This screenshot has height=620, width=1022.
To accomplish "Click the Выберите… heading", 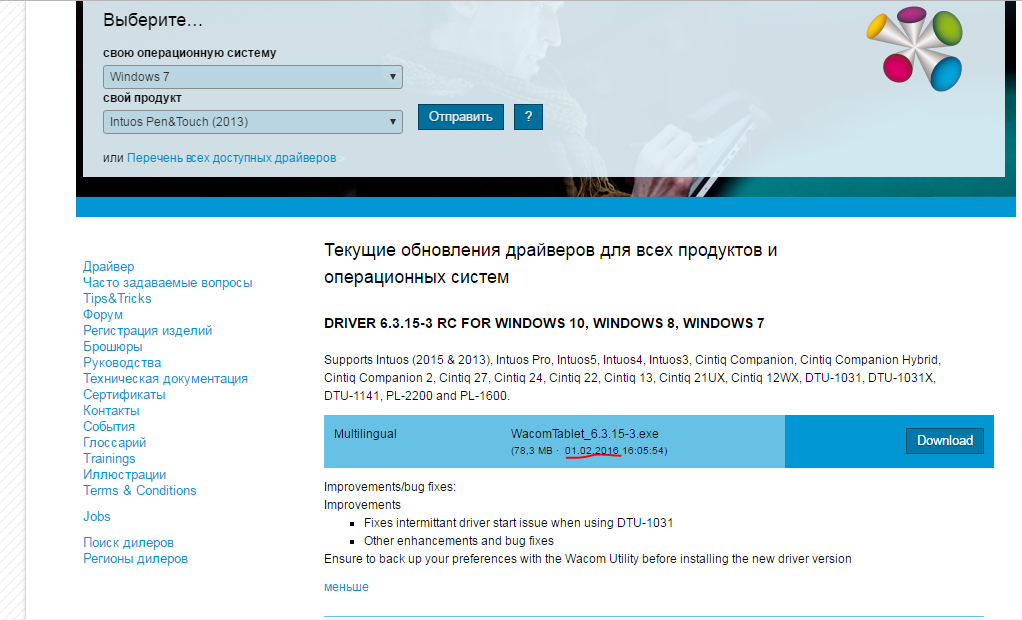I will (153, 20).
